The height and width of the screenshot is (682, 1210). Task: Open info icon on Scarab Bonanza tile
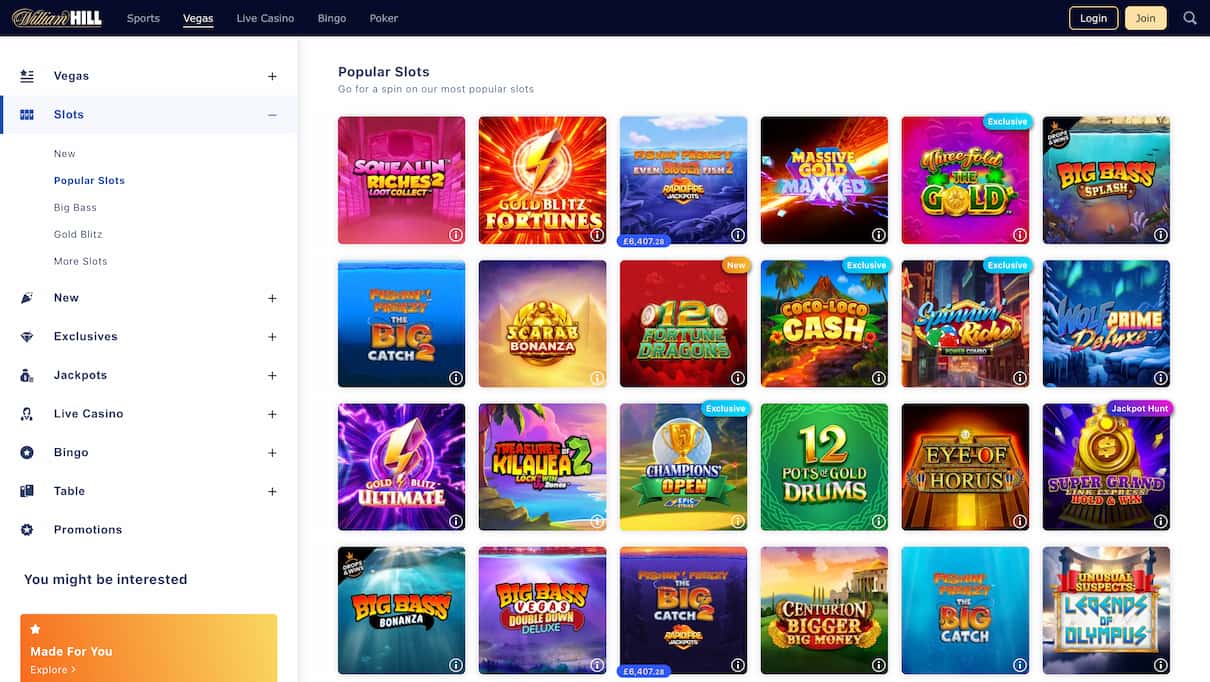[x=597, y=378]
